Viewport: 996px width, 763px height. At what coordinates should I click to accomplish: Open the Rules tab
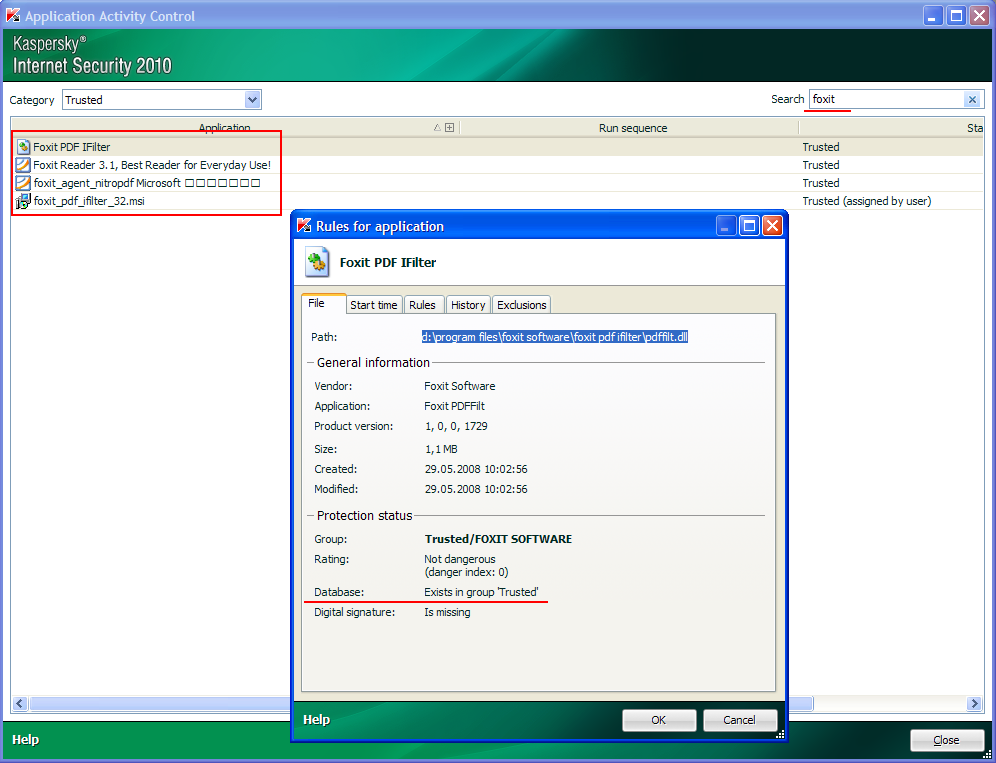point(422,305)
